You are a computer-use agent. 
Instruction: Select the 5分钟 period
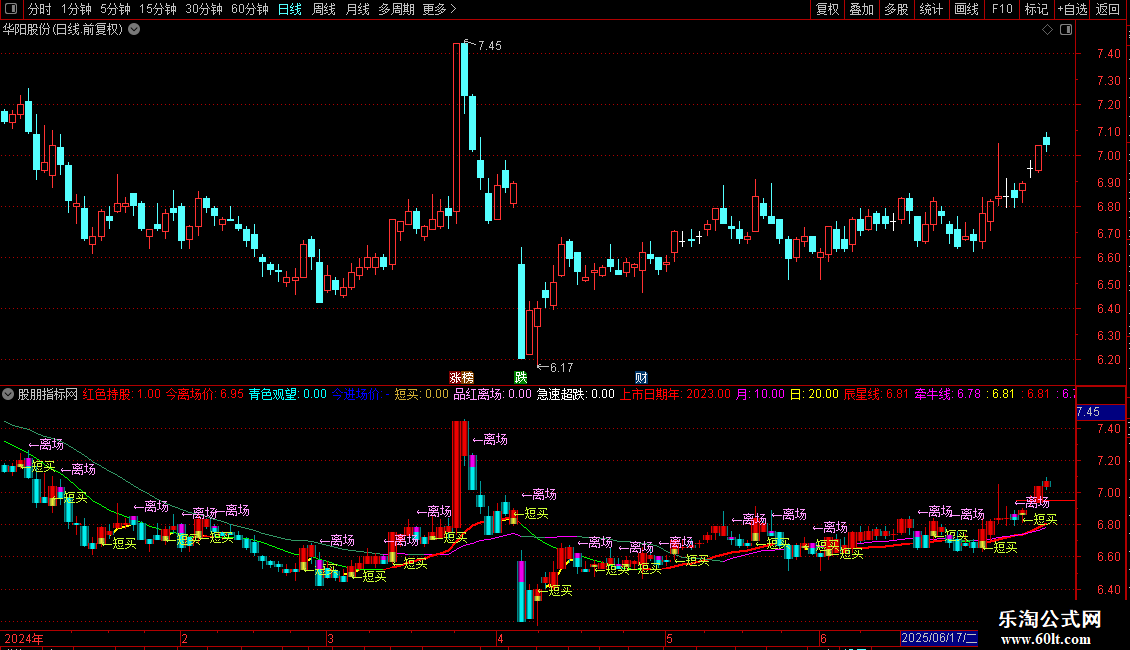click(x=115, y=9)
